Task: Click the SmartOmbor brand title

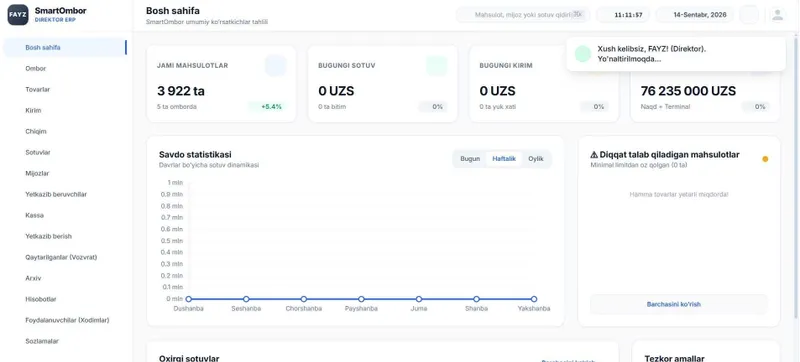Action: 60,11
